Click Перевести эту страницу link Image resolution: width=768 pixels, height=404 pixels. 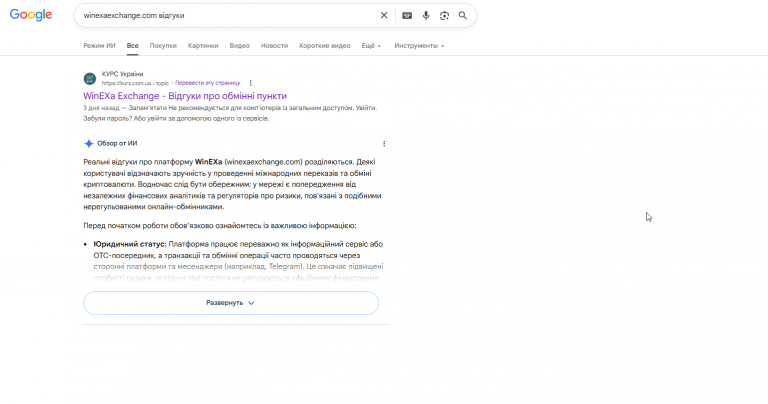tap(208, 83)
